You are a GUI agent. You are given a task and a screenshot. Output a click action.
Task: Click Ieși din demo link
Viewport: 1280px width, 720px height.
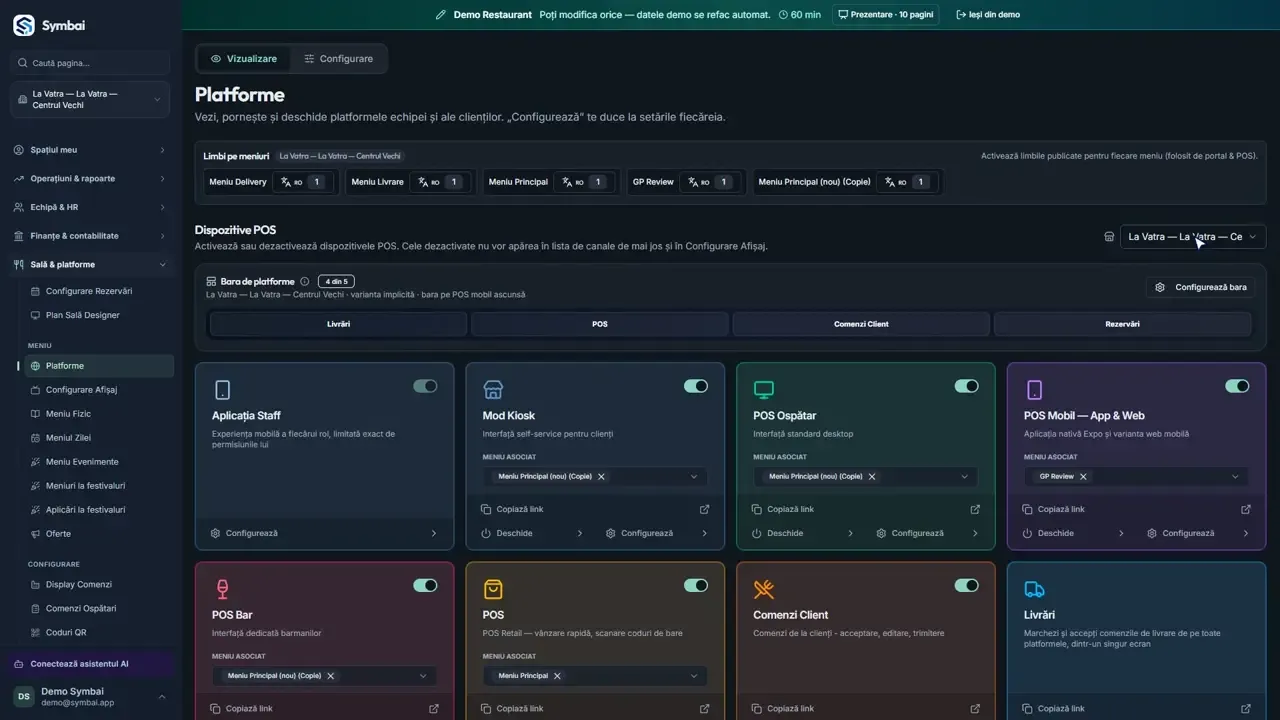pos(988,15)
